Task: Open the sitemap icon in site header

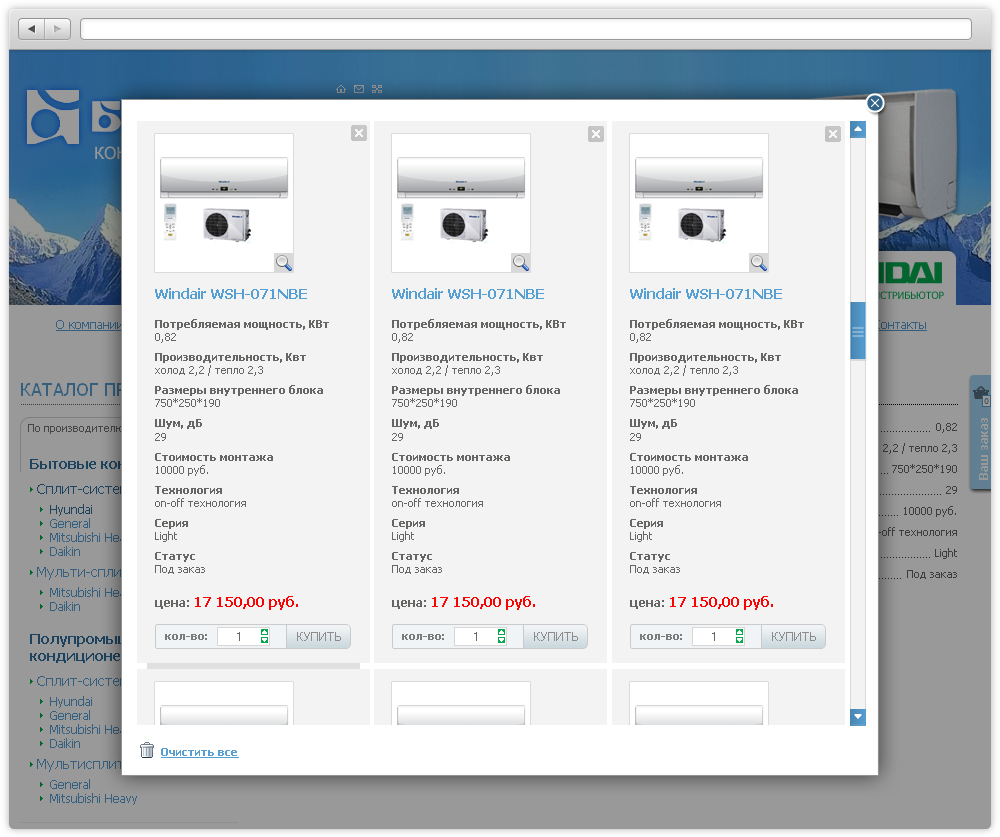Action: tap(377, 89)
